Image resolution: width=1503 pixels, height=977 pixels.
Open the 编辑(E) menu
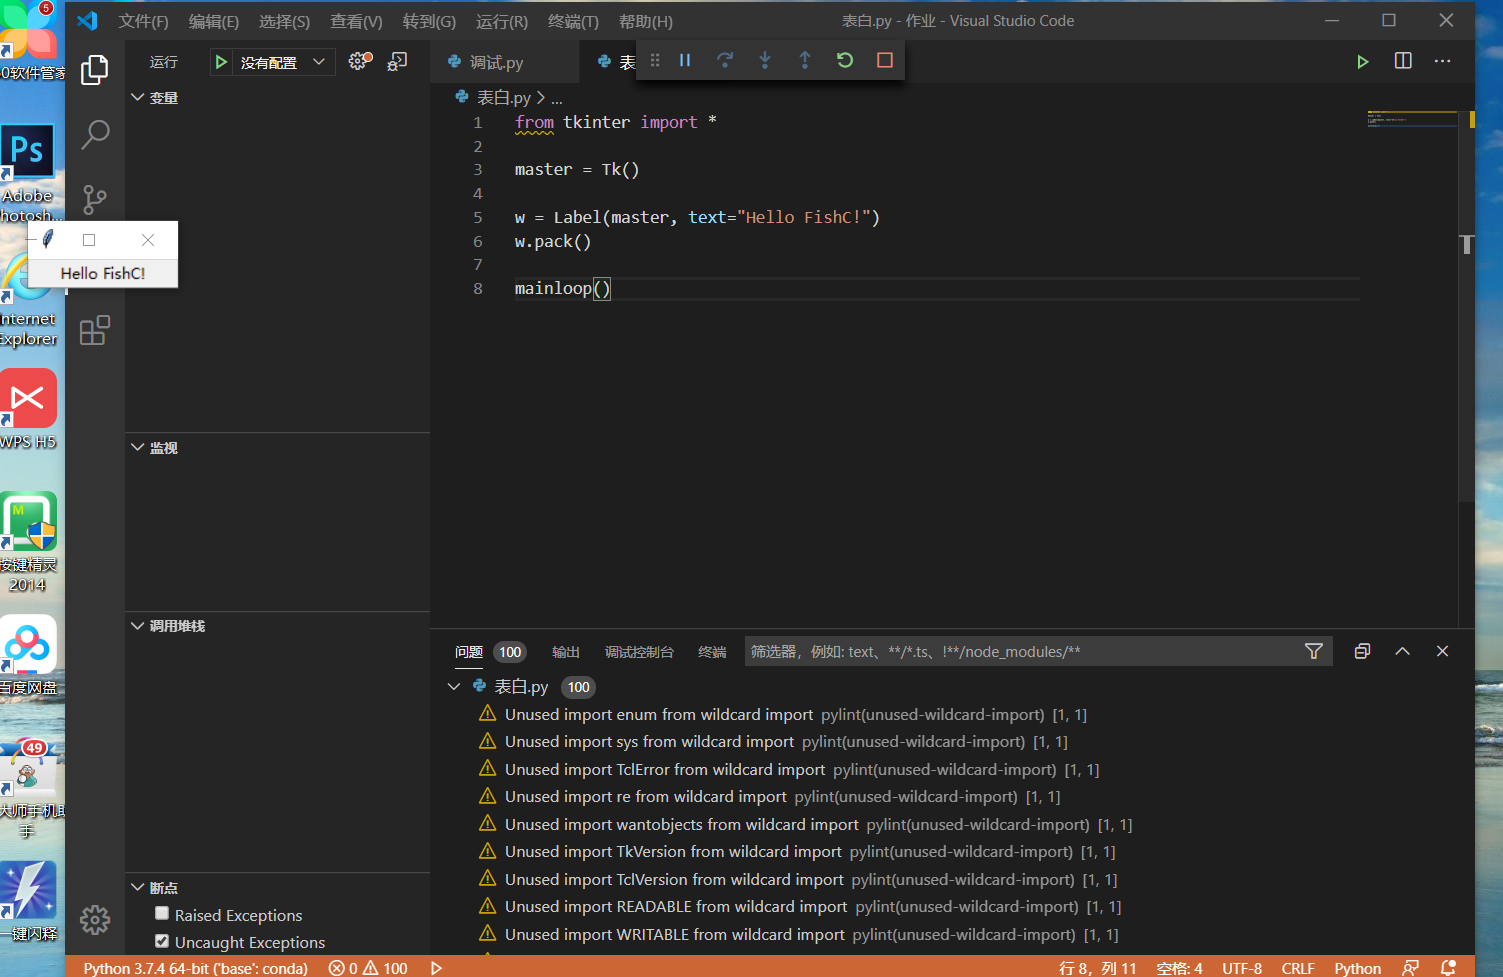(x=214, y=21)
